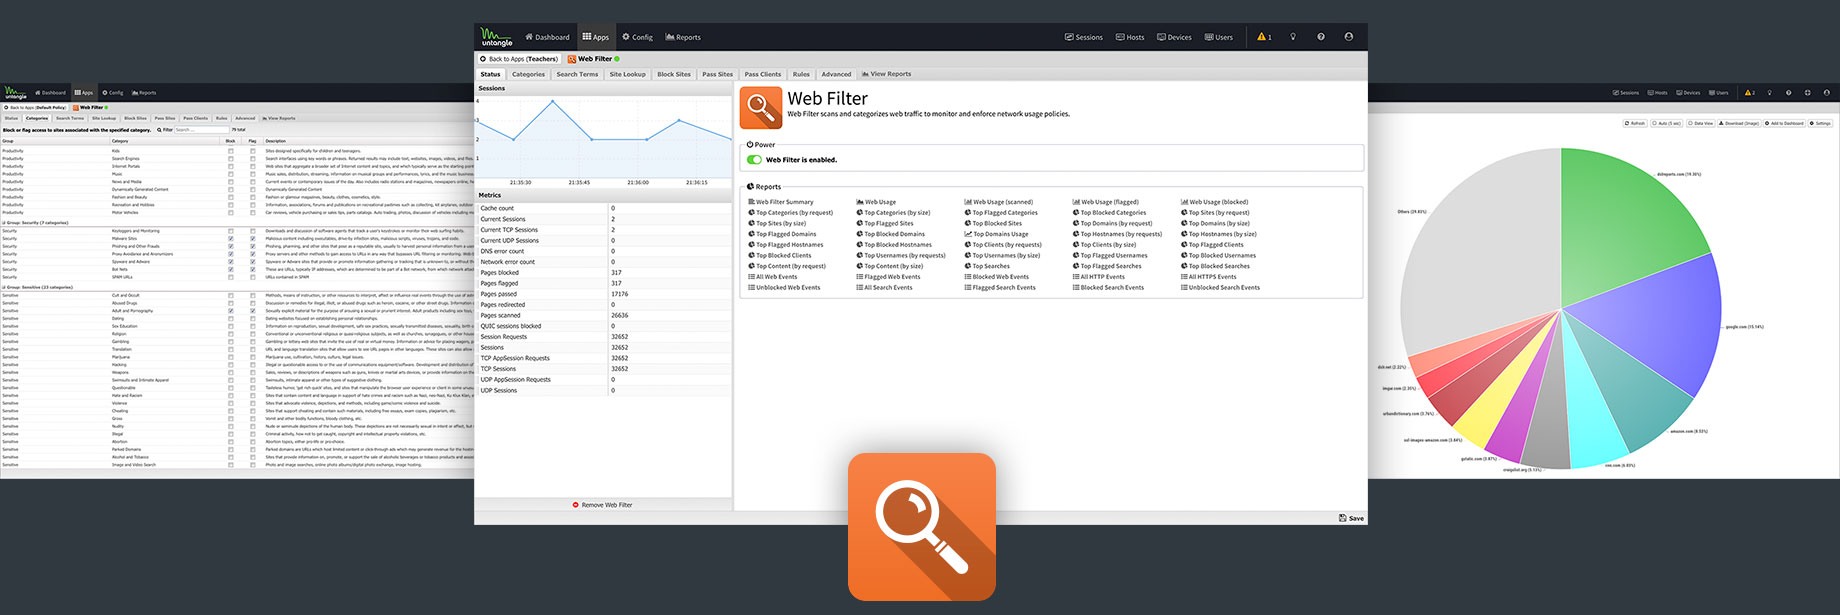
Task: Click Add to Dashboard in right window
Action: [x=1784, y=123]
